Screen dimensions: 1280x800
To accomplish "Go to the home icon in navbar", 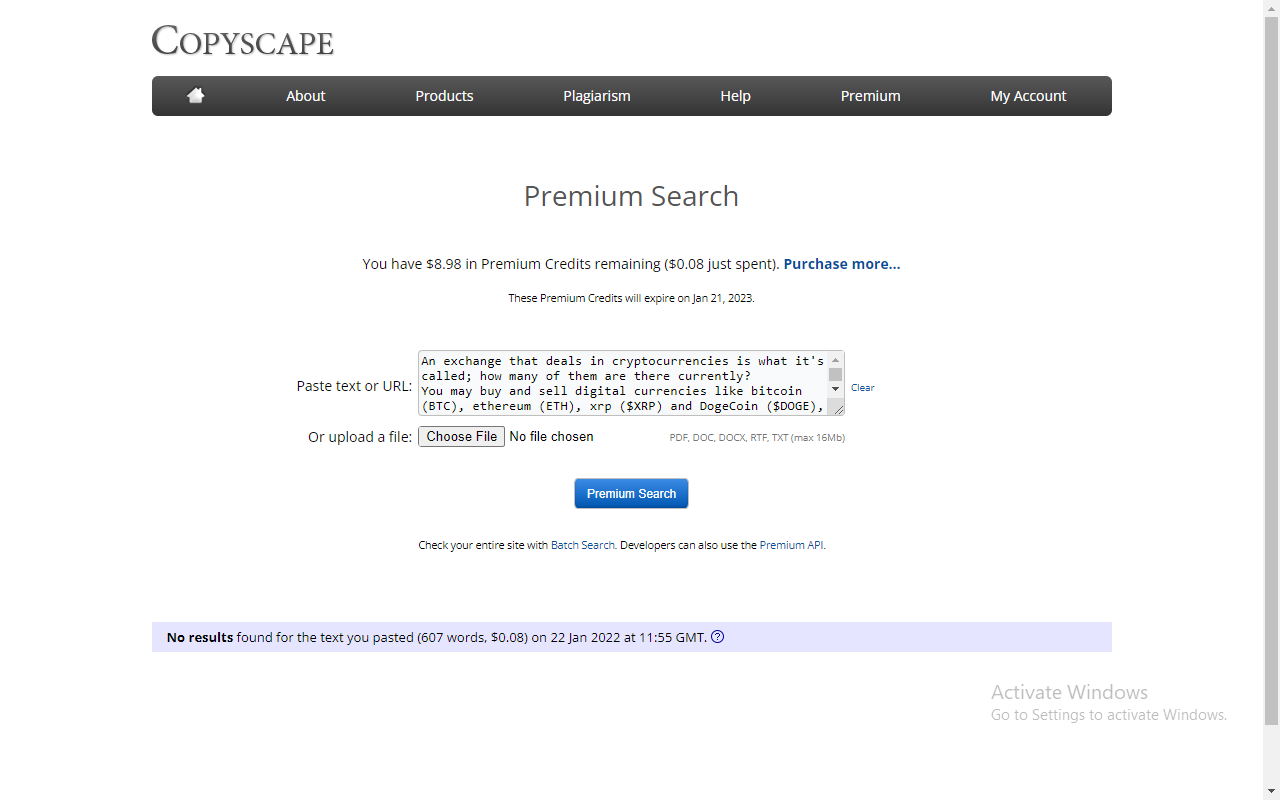I will click(x=196, y=96).
